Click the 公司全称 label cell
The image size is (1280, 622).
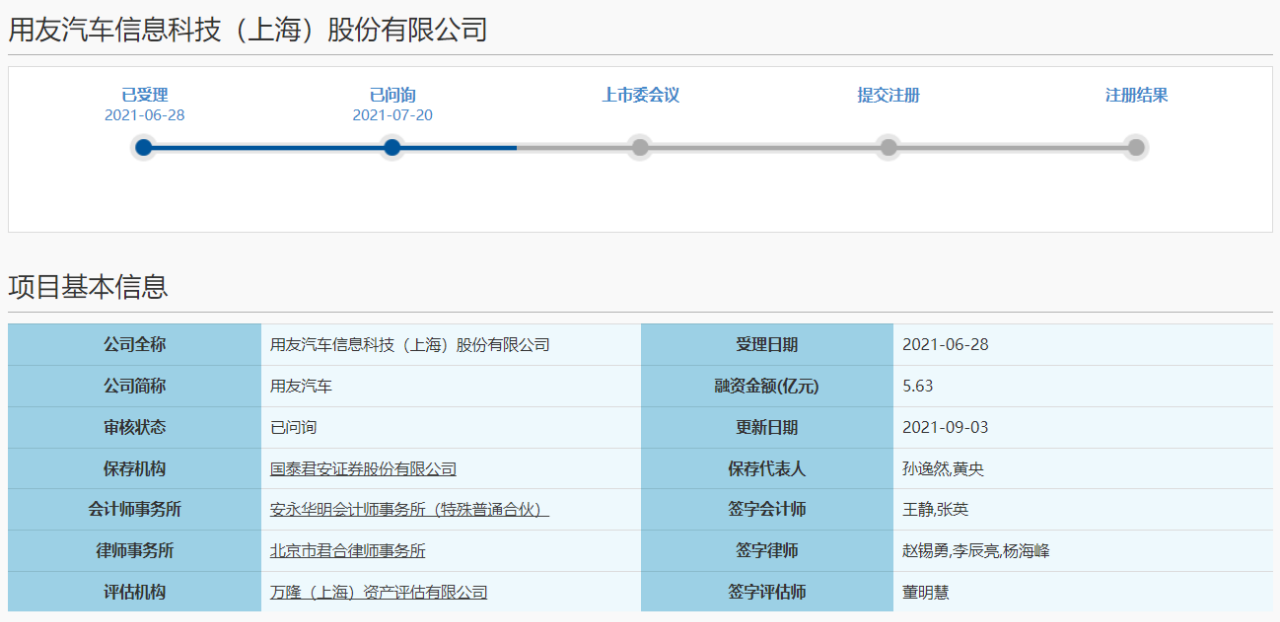[x=135, y=345]
